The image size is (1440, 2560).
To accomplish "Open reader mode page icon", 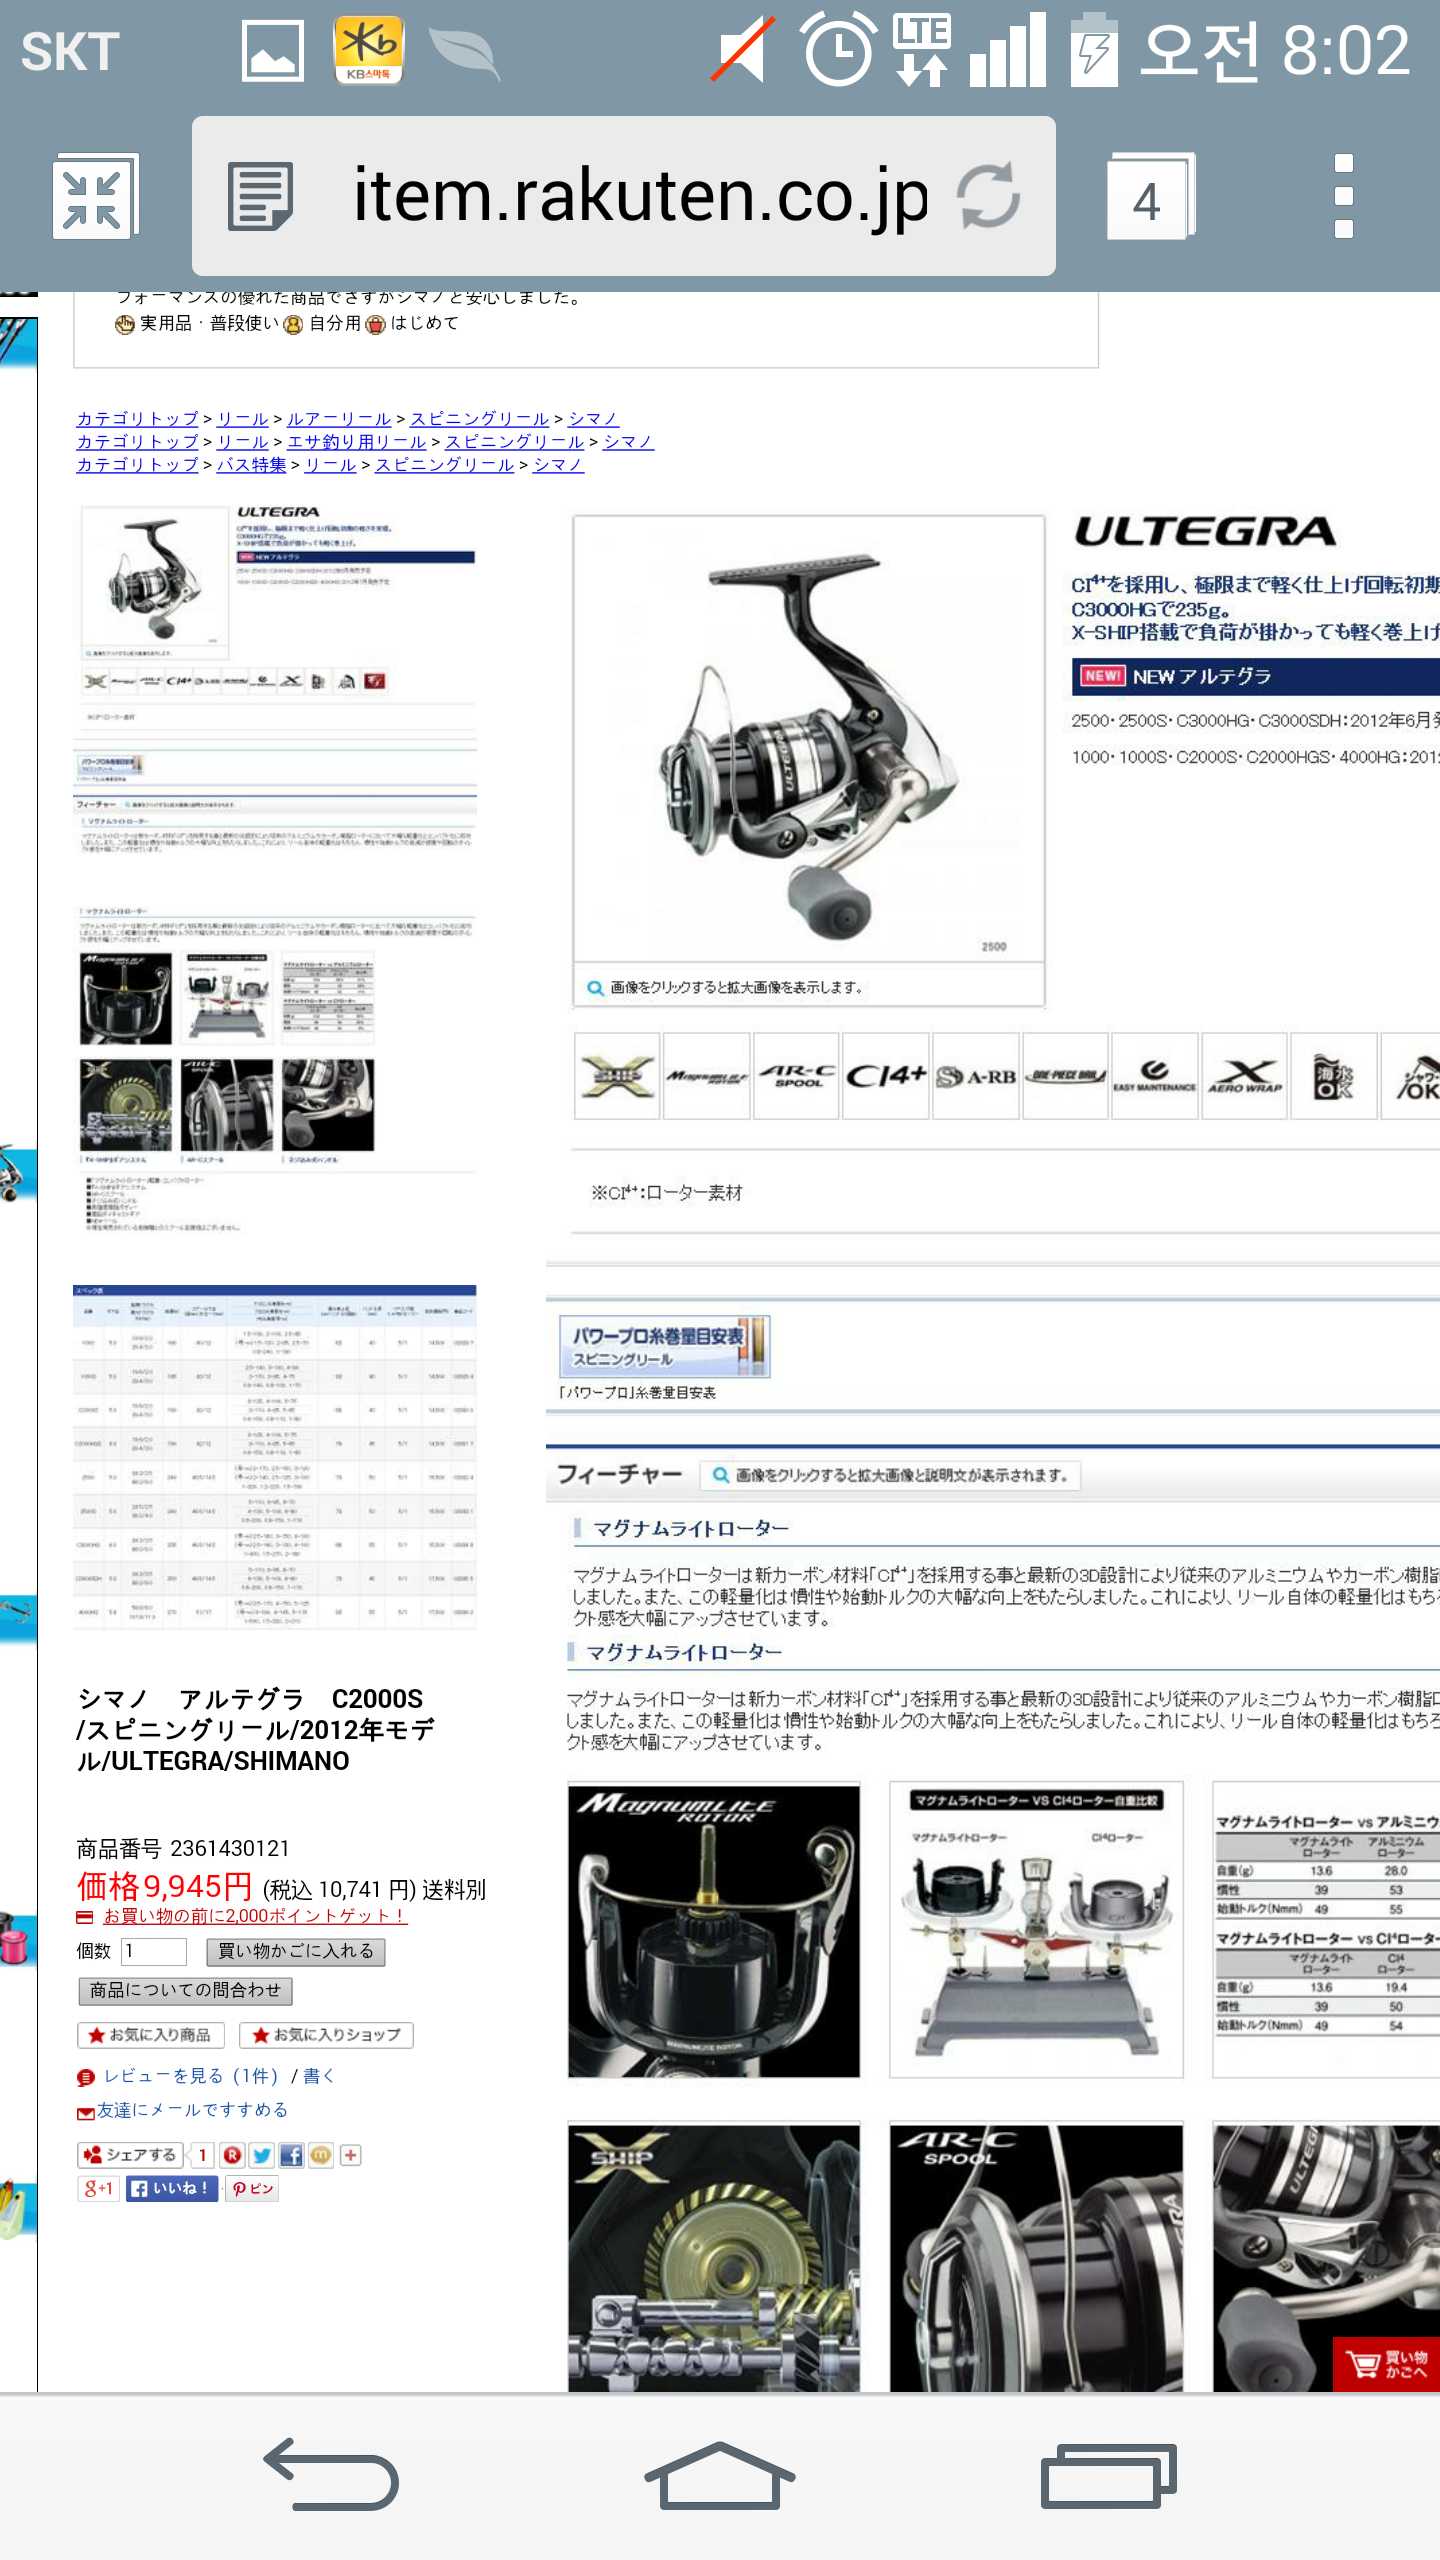I will click(259, 197).
